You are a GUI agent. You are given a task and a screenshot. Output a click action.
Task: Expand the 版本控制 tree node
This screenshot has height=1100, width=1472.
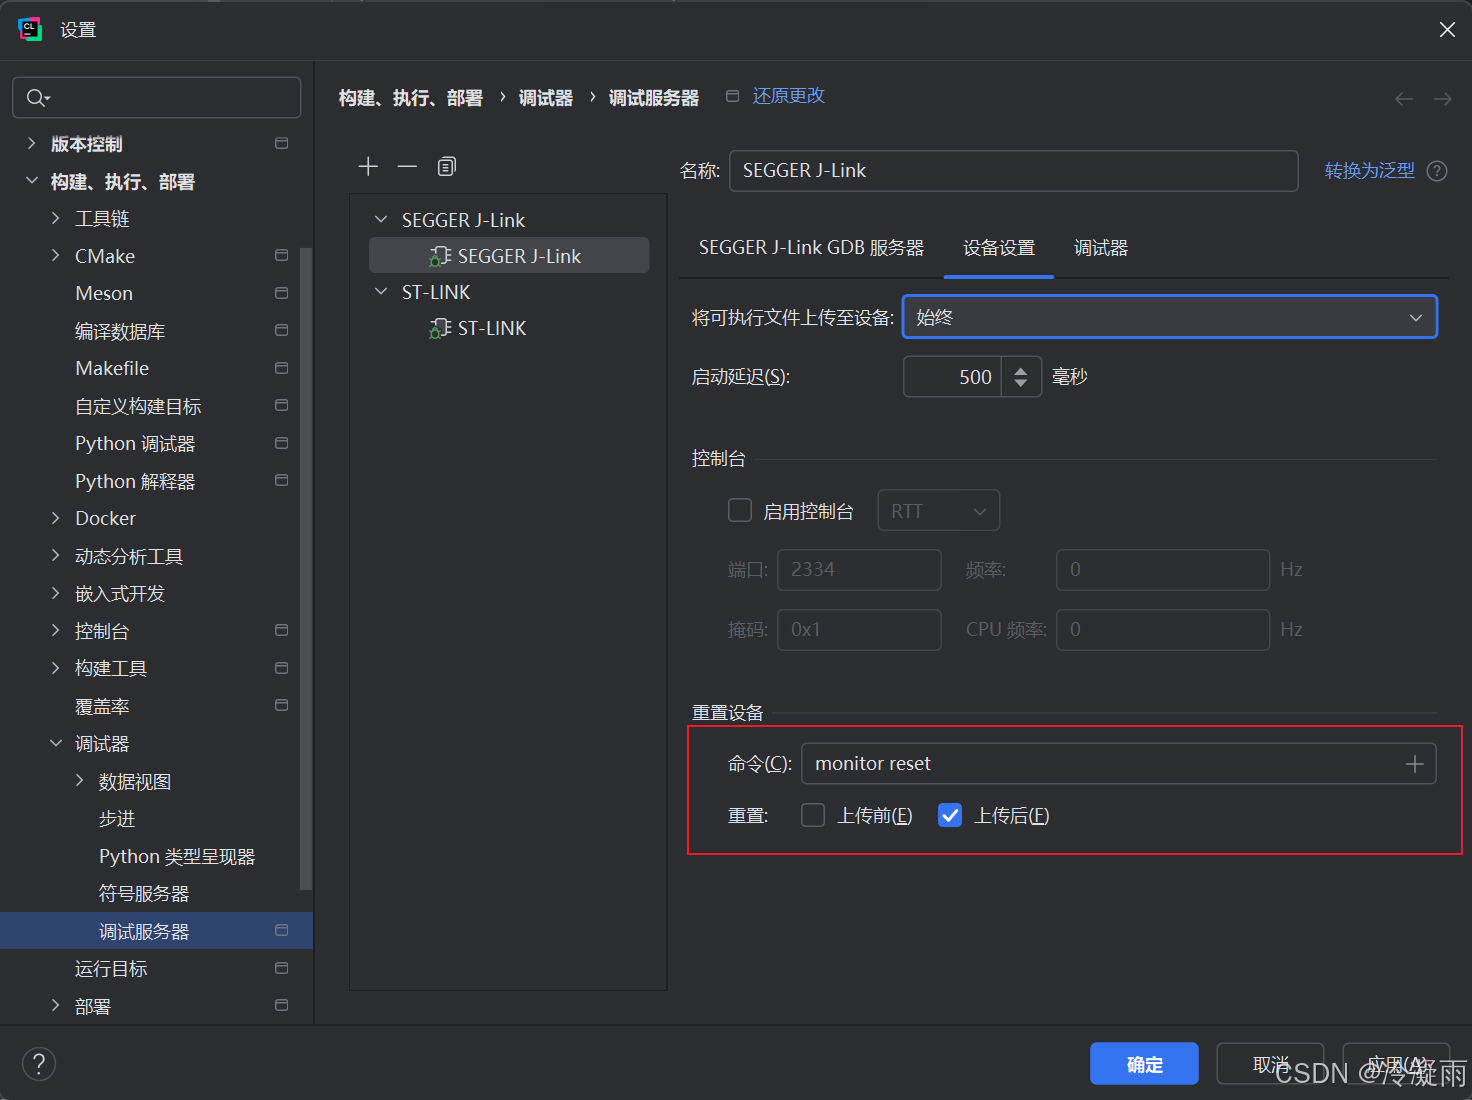click(x=32, y=144)
